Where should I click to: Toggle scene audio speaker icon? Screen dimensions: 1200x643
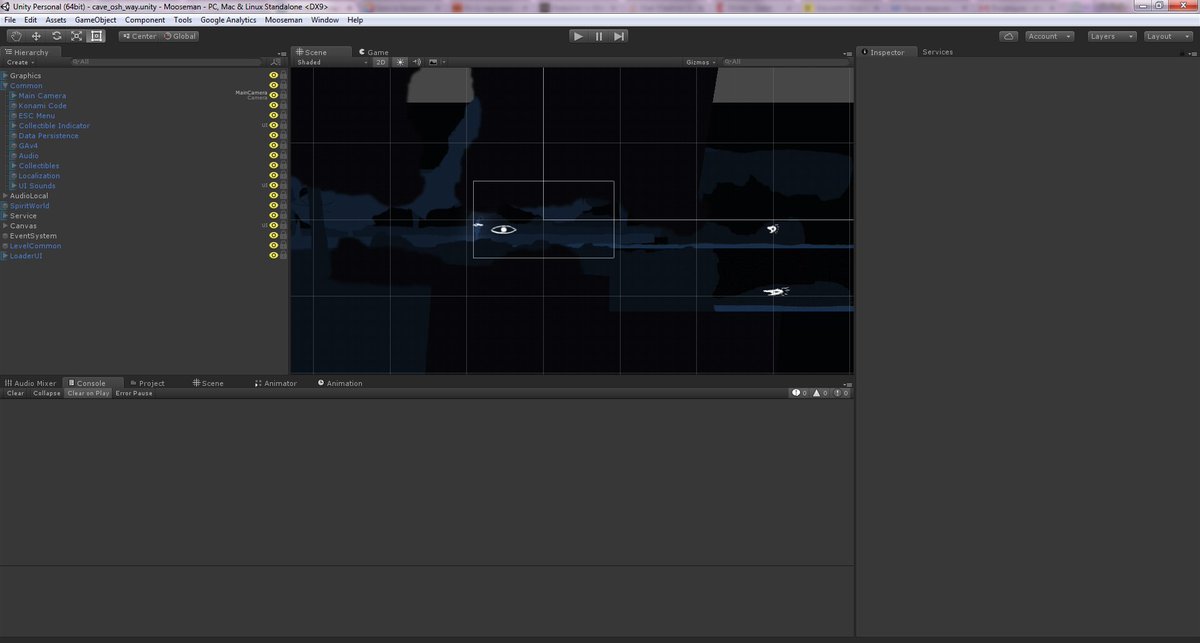coord(417,62)
